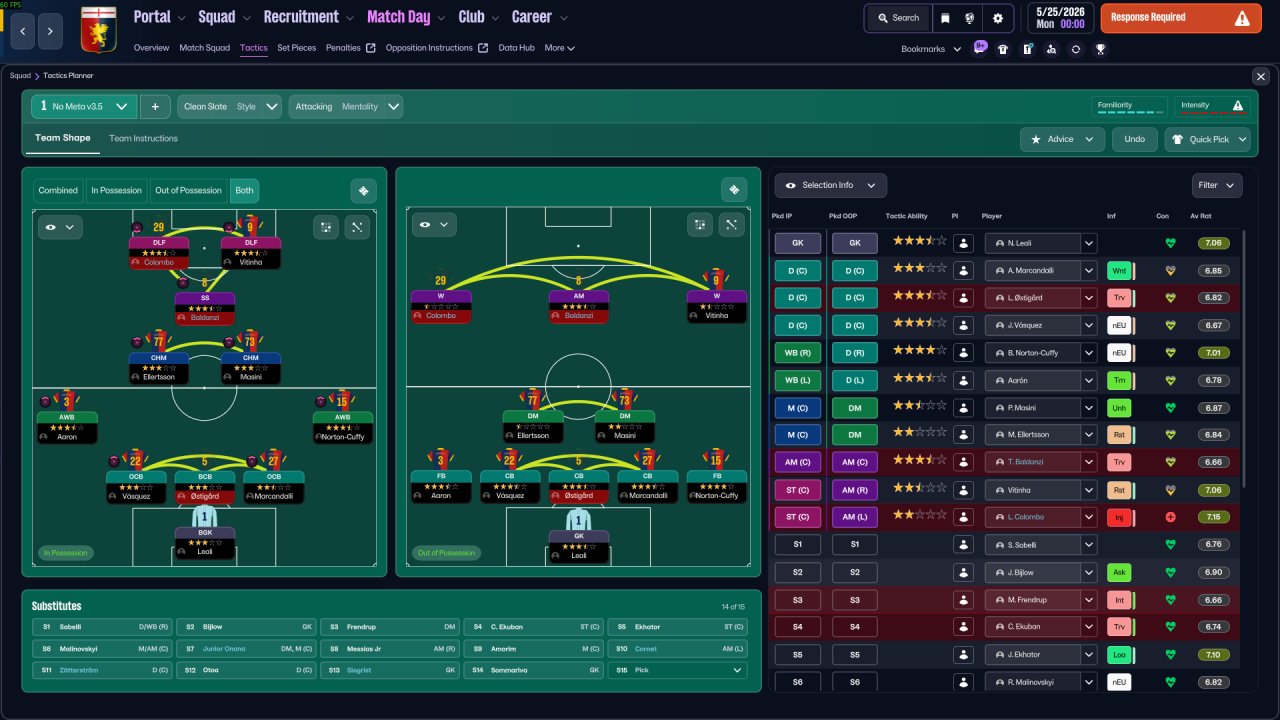Expand the Quick Pick dropdown
Image resolution: width=1280 pixels, height=720 pixels.
pyautogui.click(x=1207, y=139)
